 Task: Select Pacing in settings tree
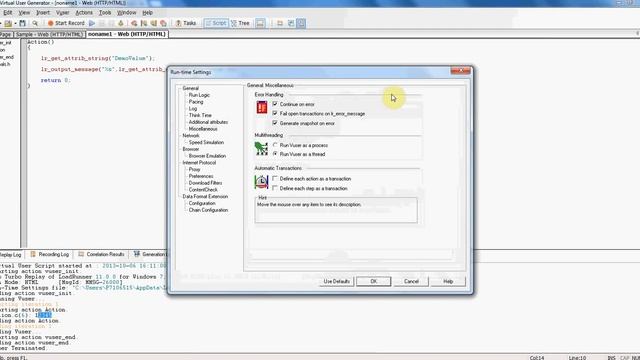(196, 102)
